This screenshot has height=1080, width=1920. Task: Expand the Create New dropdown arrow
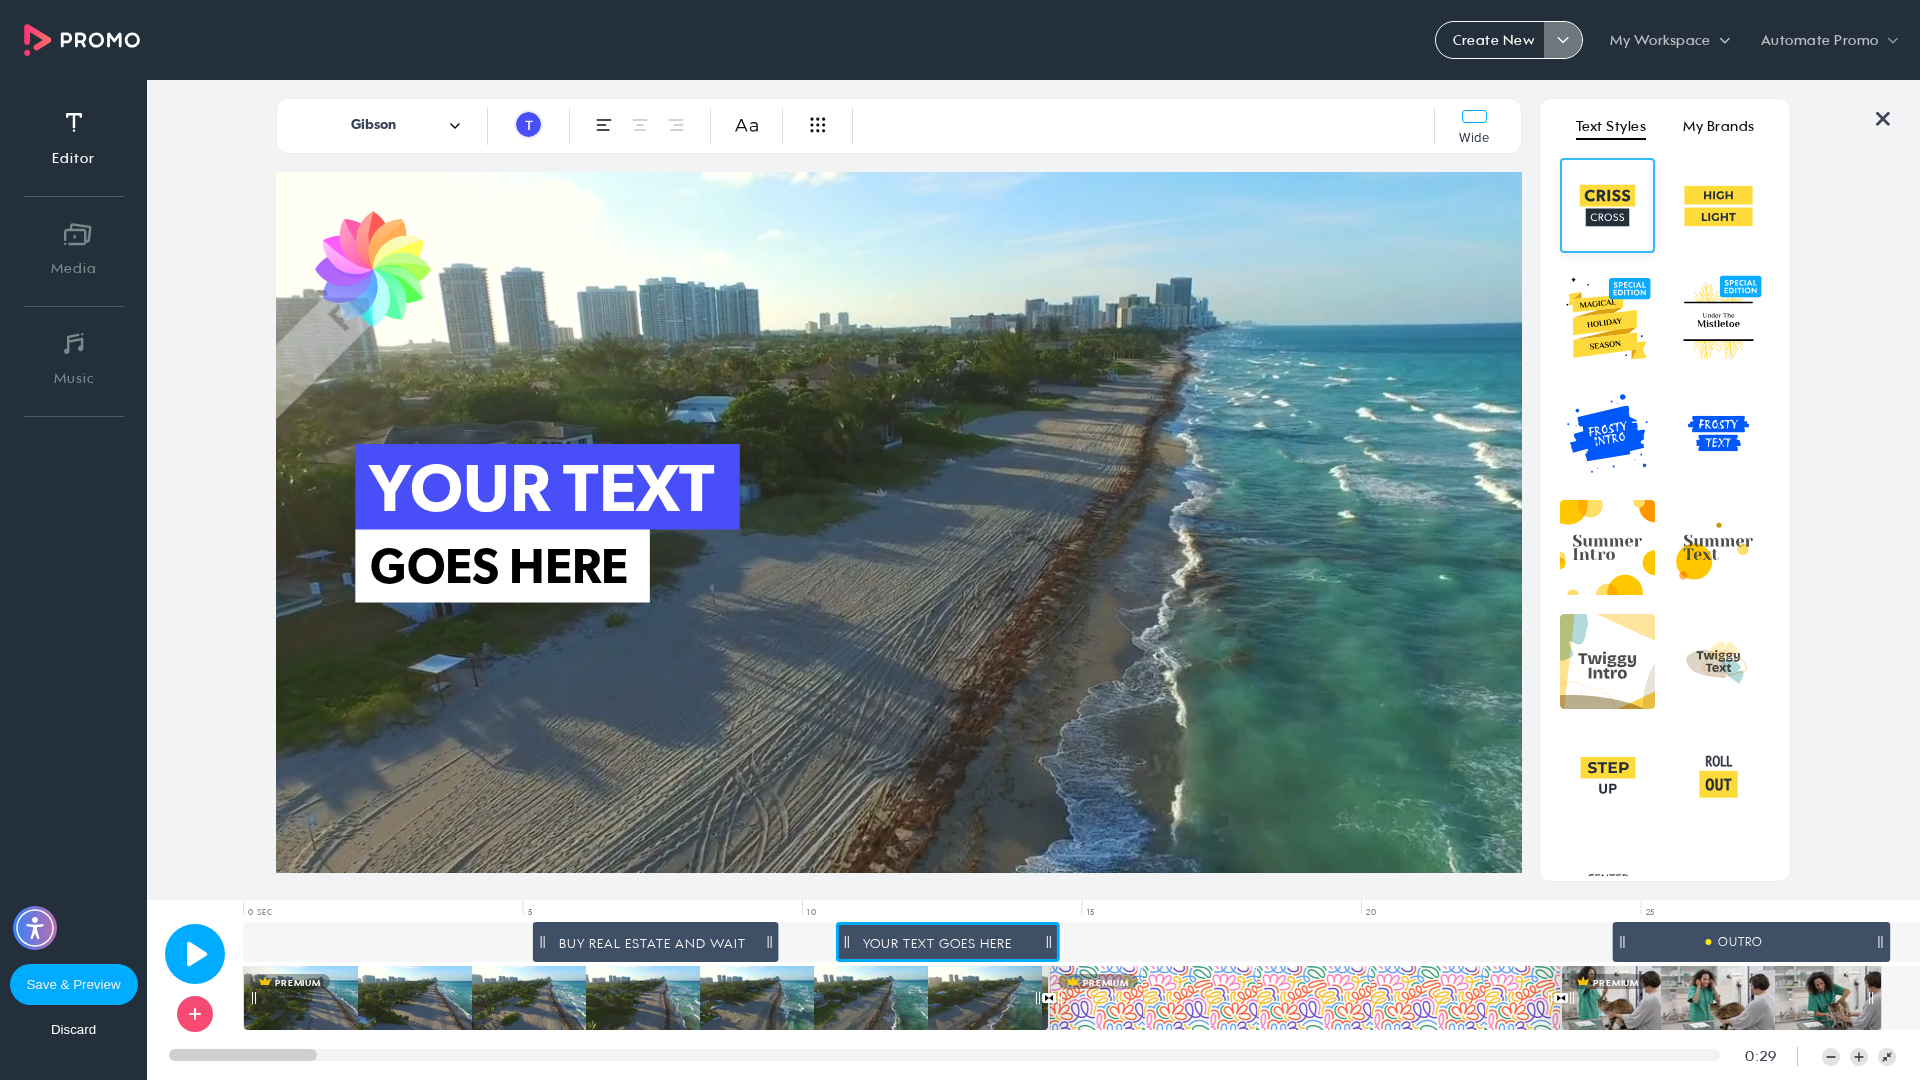[x=1563, y=40]
